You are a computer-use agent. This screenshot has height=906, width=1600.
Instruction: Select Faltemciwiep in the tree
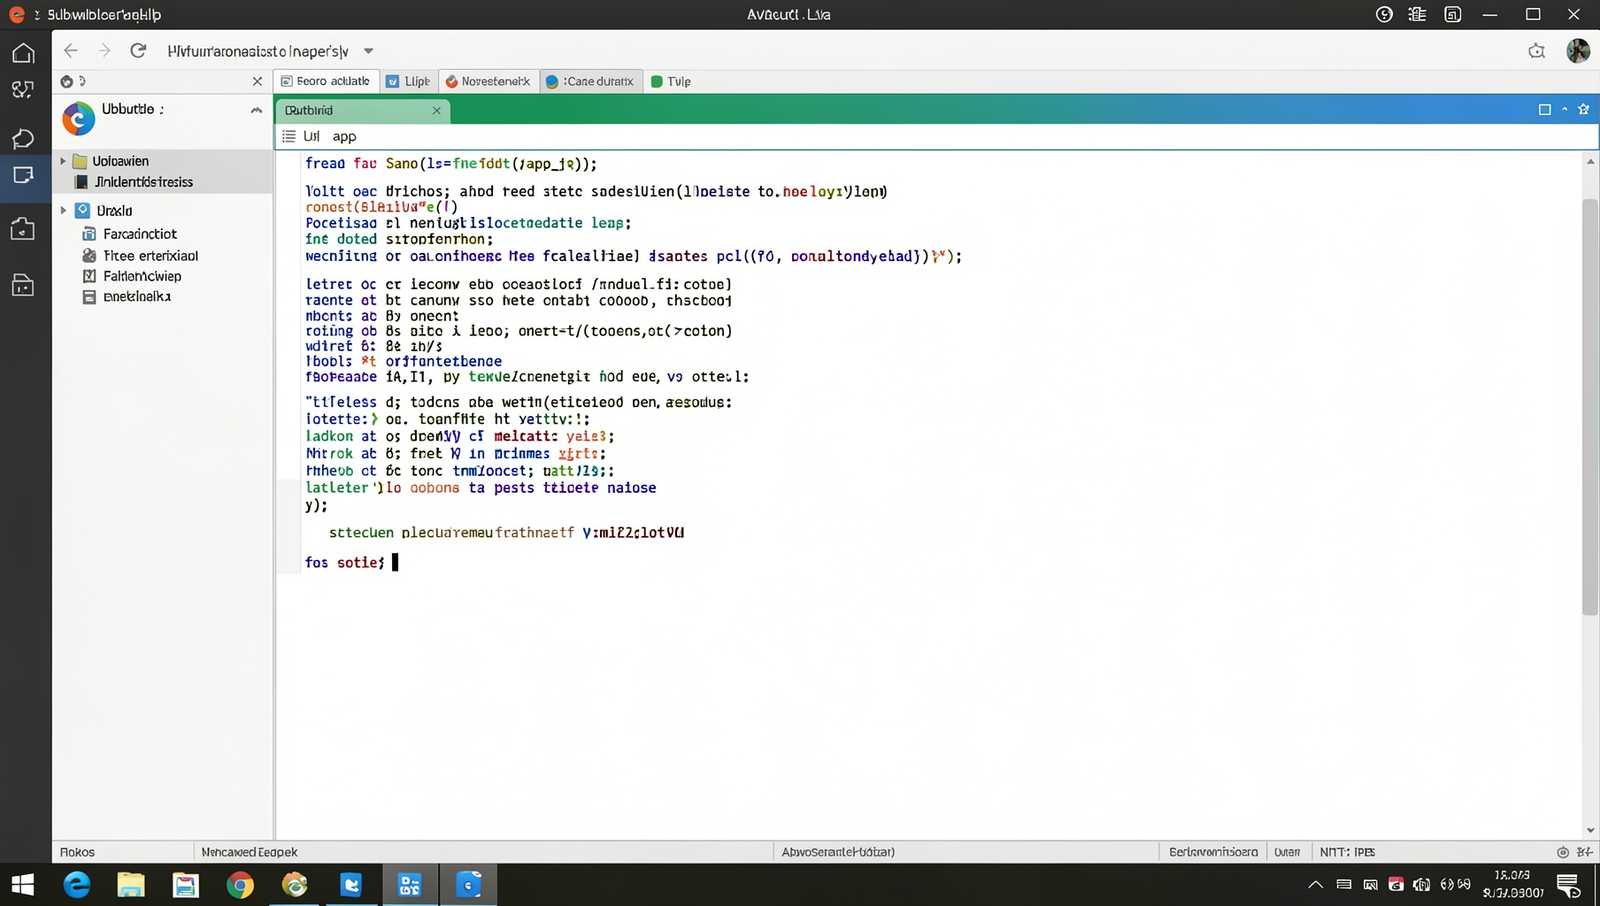pyautogui.click(x=142, y=276)
